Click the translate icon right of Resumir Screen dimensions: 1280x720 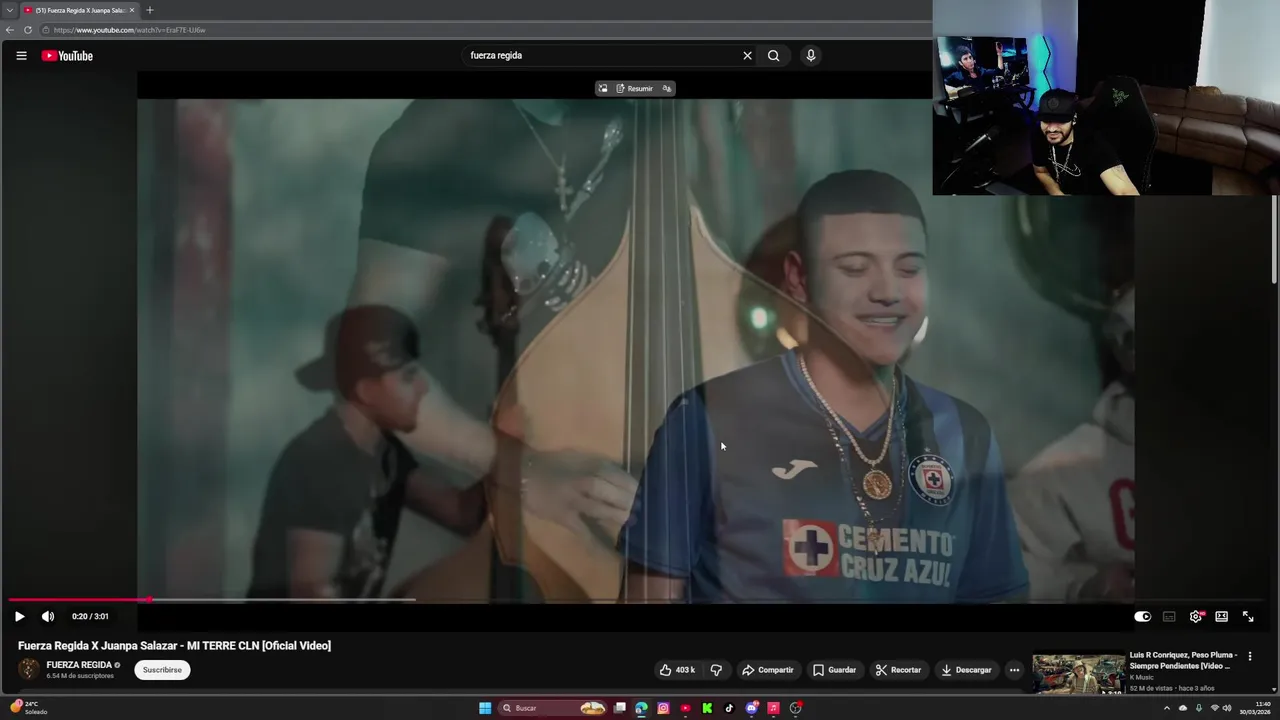[666, 88]
